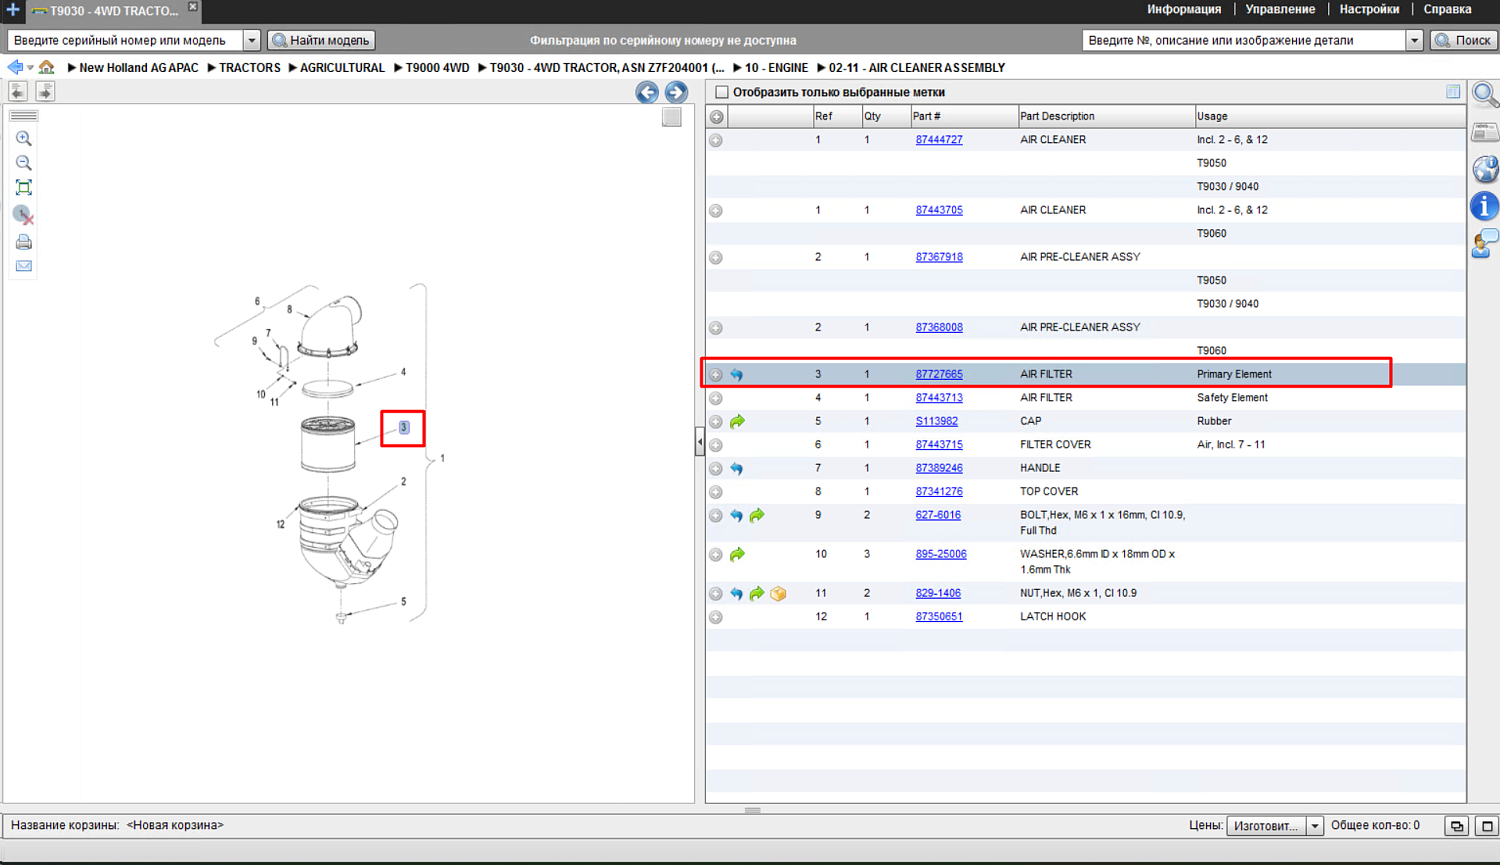The height and width of the screenshot is (865, 1500).
Task: Open the news panel in the right sidebar
Action: coord(1485,132)
